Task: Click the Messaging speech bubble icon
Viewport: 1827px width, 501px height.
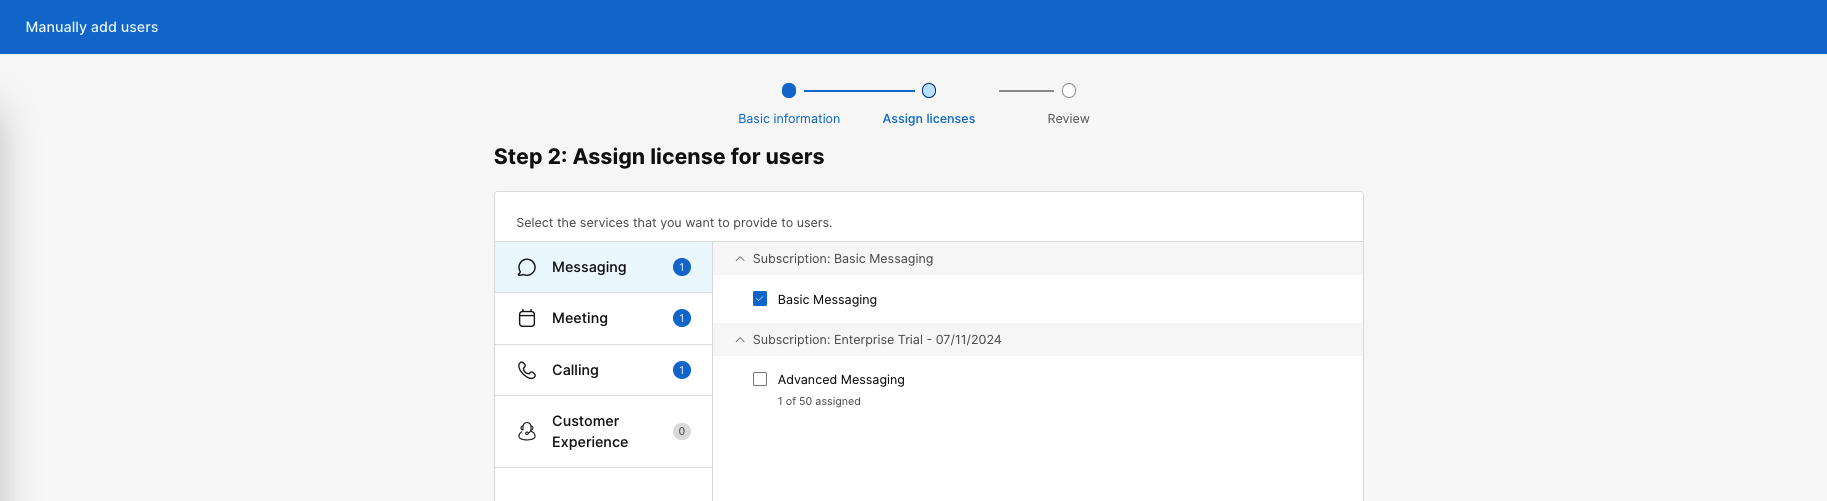Action: click(x=527, y=267)
